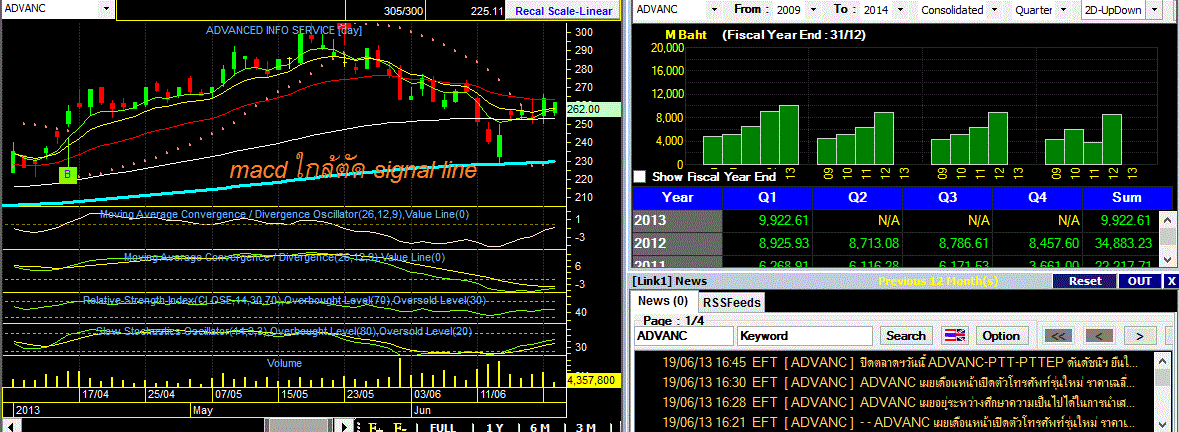Open the financials ADVANC symbol dropdown
The image size is (1179, 432).
714,10
